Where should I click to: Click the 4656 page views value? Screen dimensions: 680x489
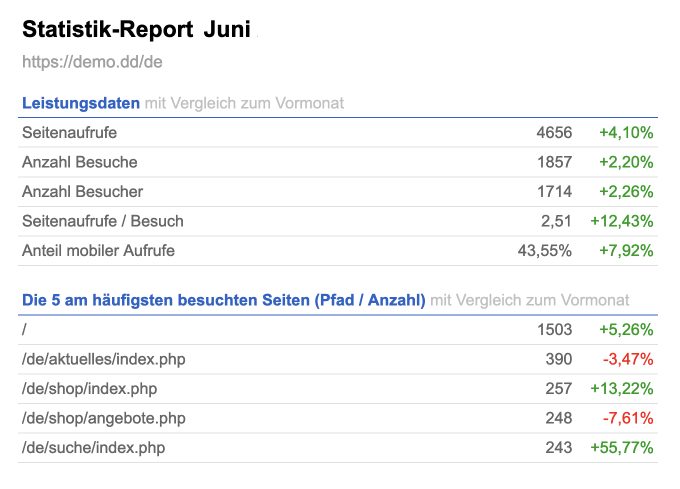554,132
